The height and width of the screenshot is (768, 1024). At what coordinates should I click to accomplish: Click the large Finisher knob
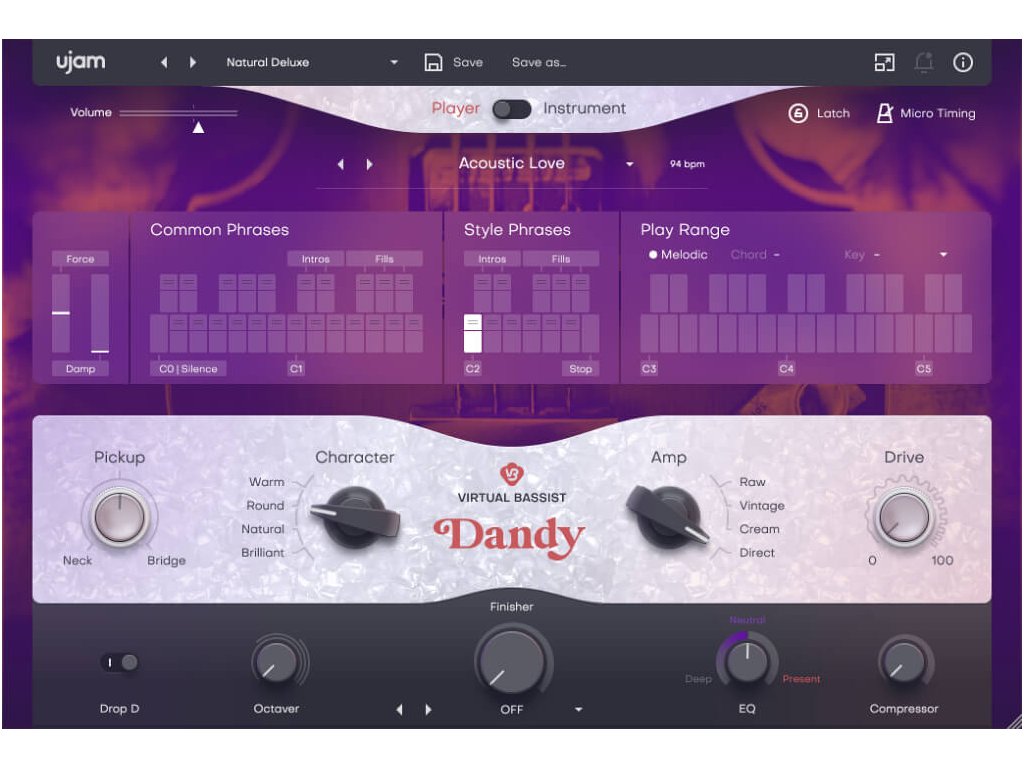[512, 660]
